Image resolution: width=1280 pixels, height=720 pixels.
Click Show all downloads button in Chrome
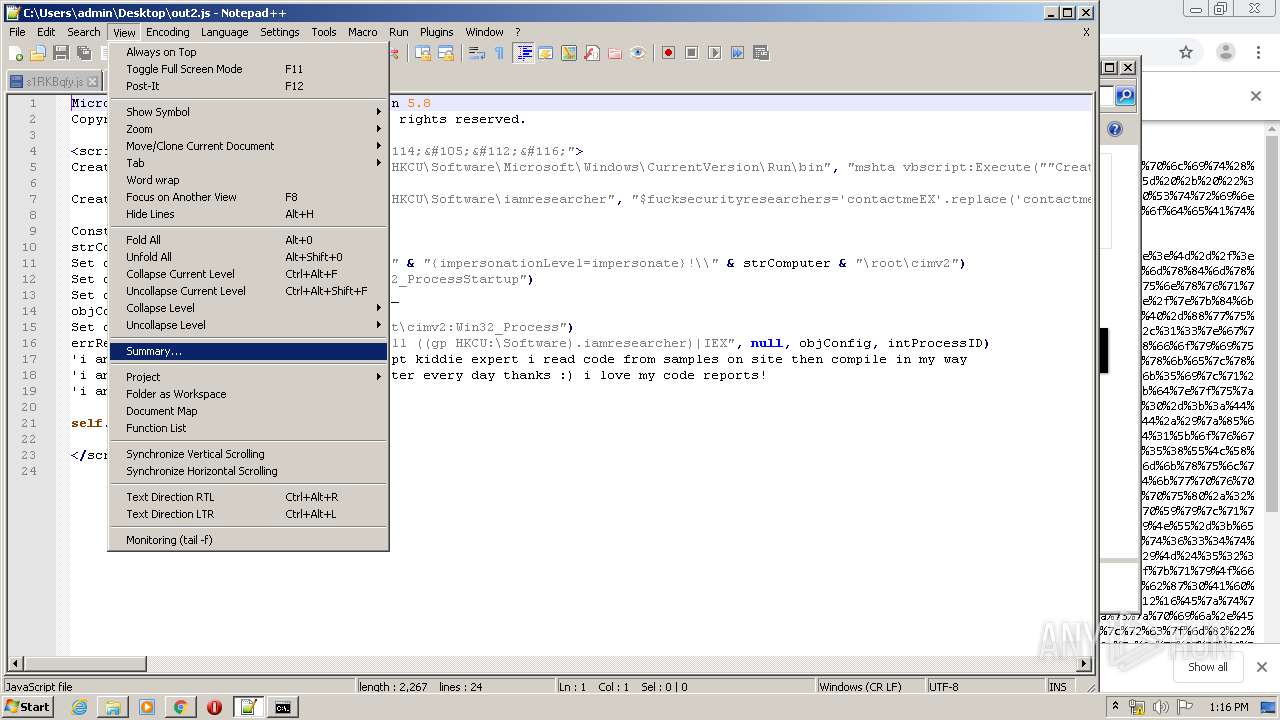1207,667
